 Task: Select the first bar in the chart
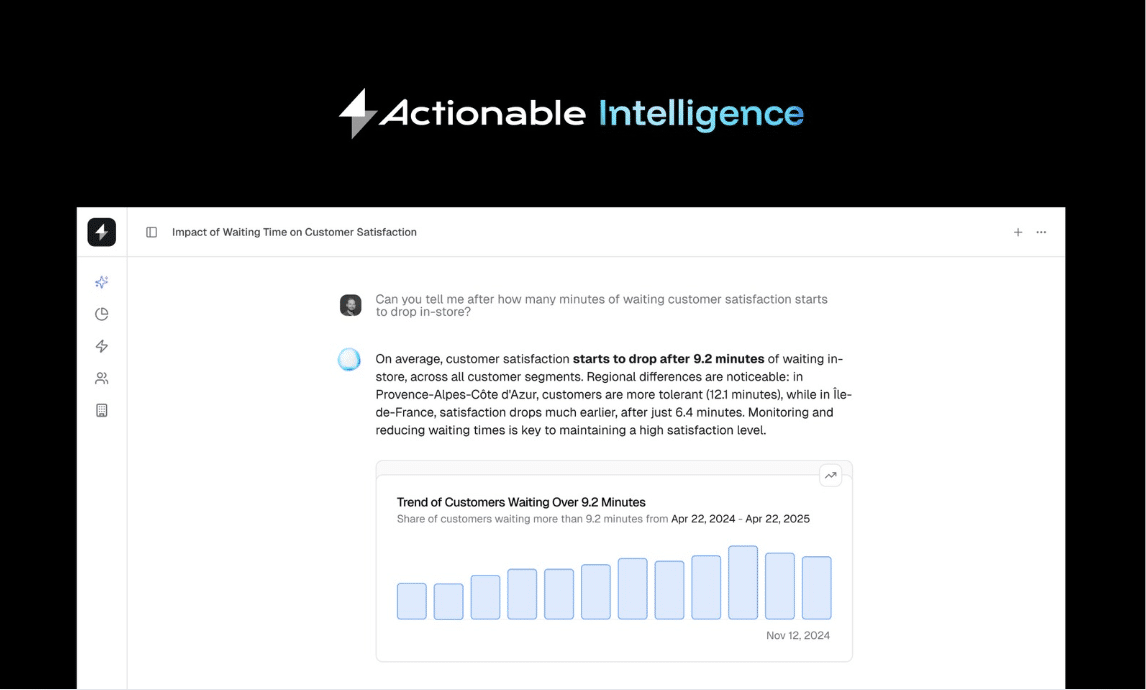411,602
